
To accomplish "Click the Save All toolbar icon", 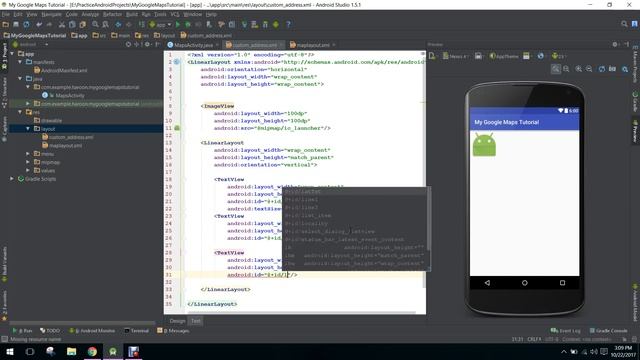I will coord(16,24).
